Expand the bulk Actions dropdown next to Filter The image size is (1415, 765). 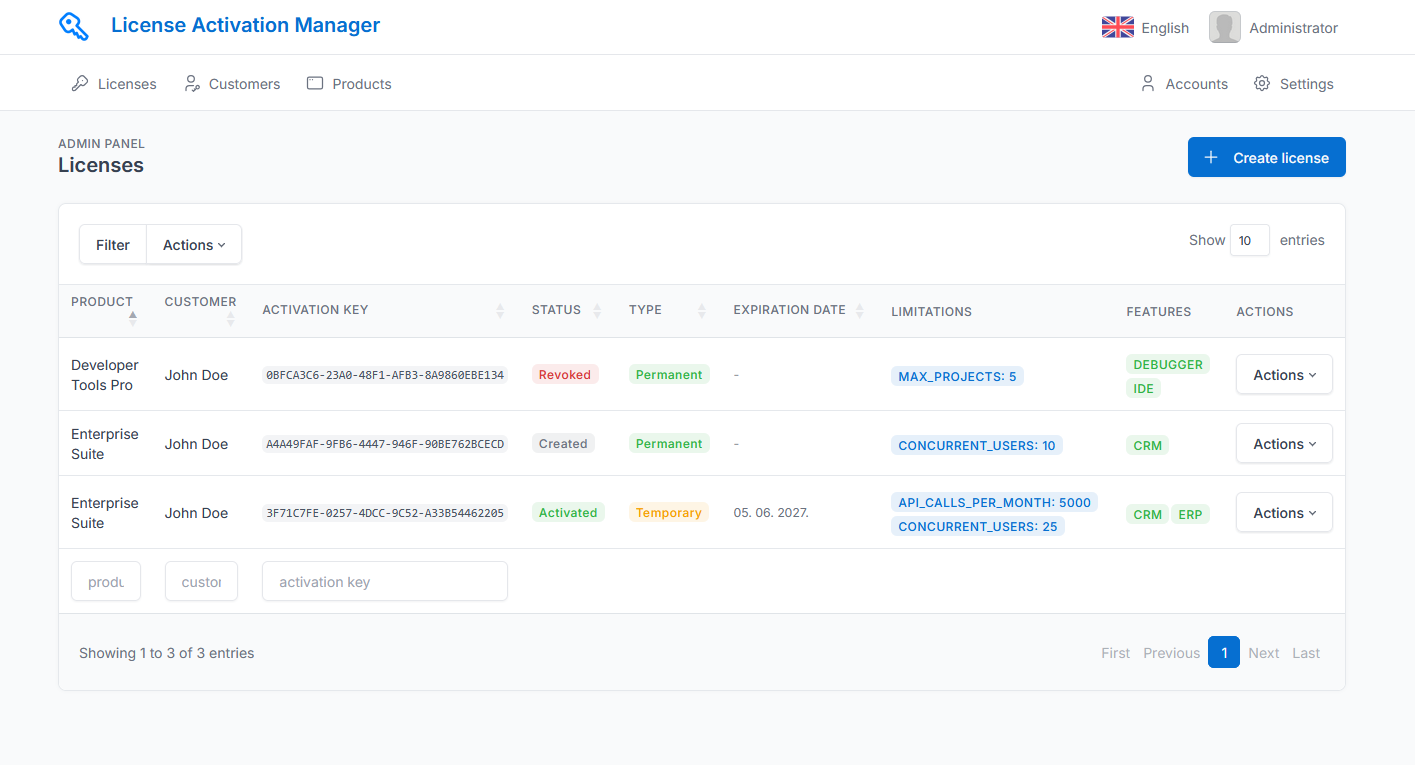coord(194,245)
